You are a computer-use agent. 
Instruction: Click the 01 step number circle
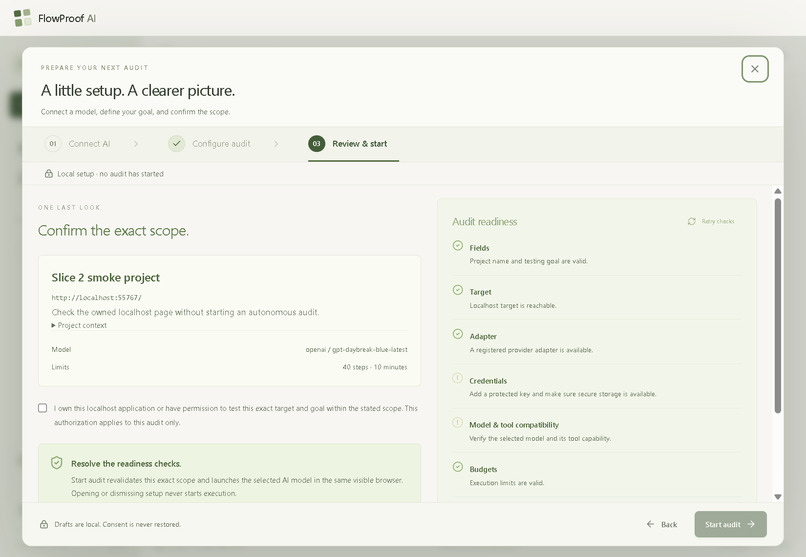(x=53, y=143)
